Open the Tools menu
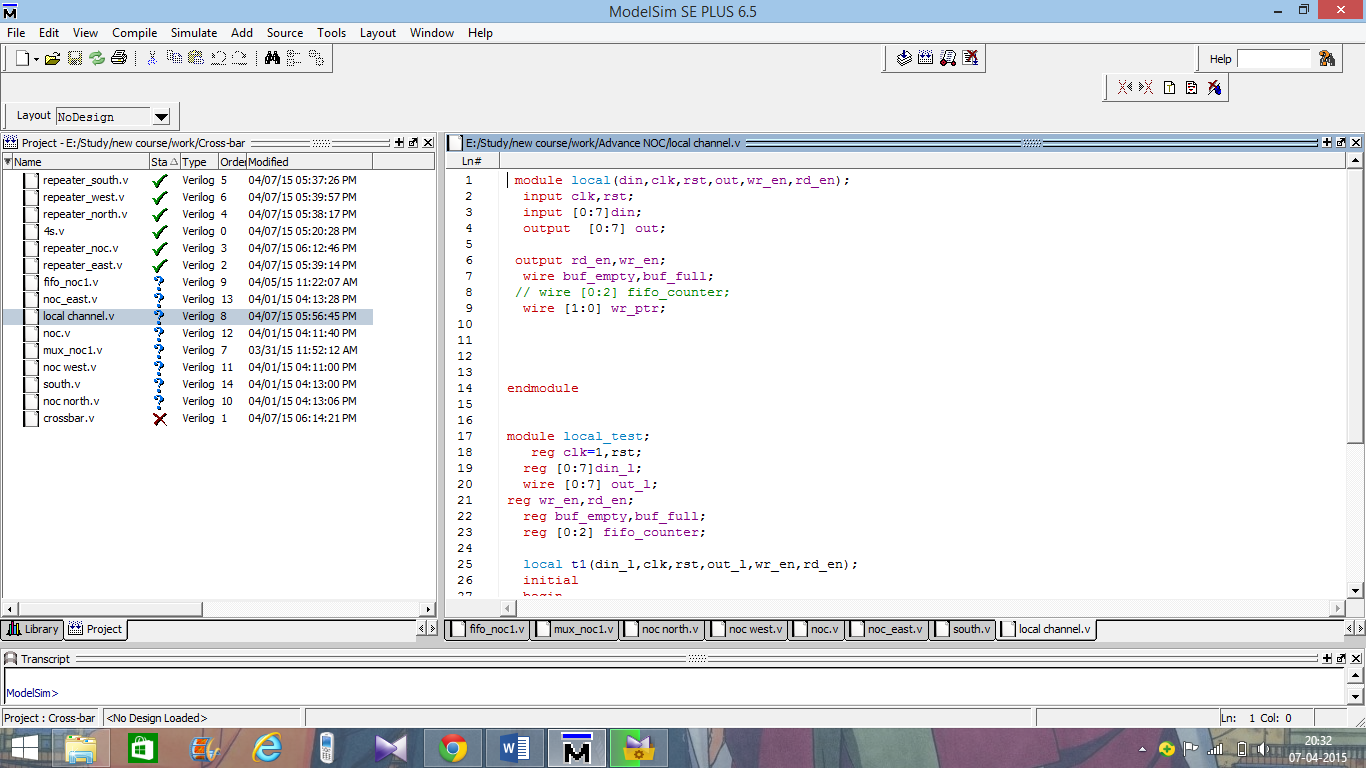 click(332, 33)
